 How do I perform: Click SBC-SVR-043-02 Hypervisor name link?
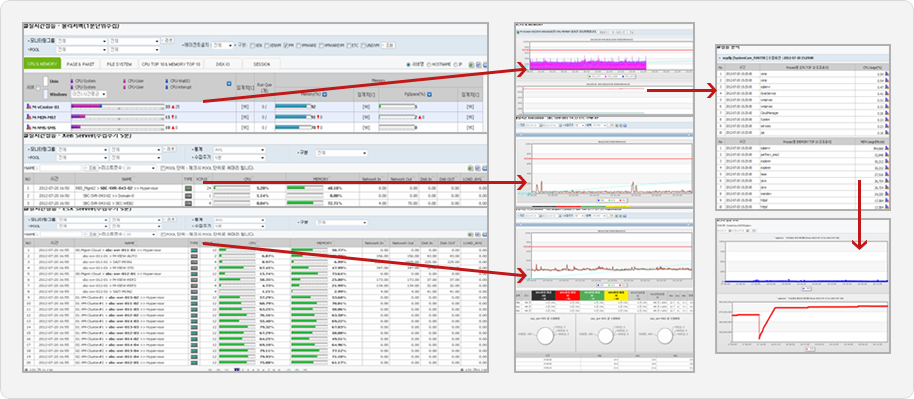coord(117,188)
